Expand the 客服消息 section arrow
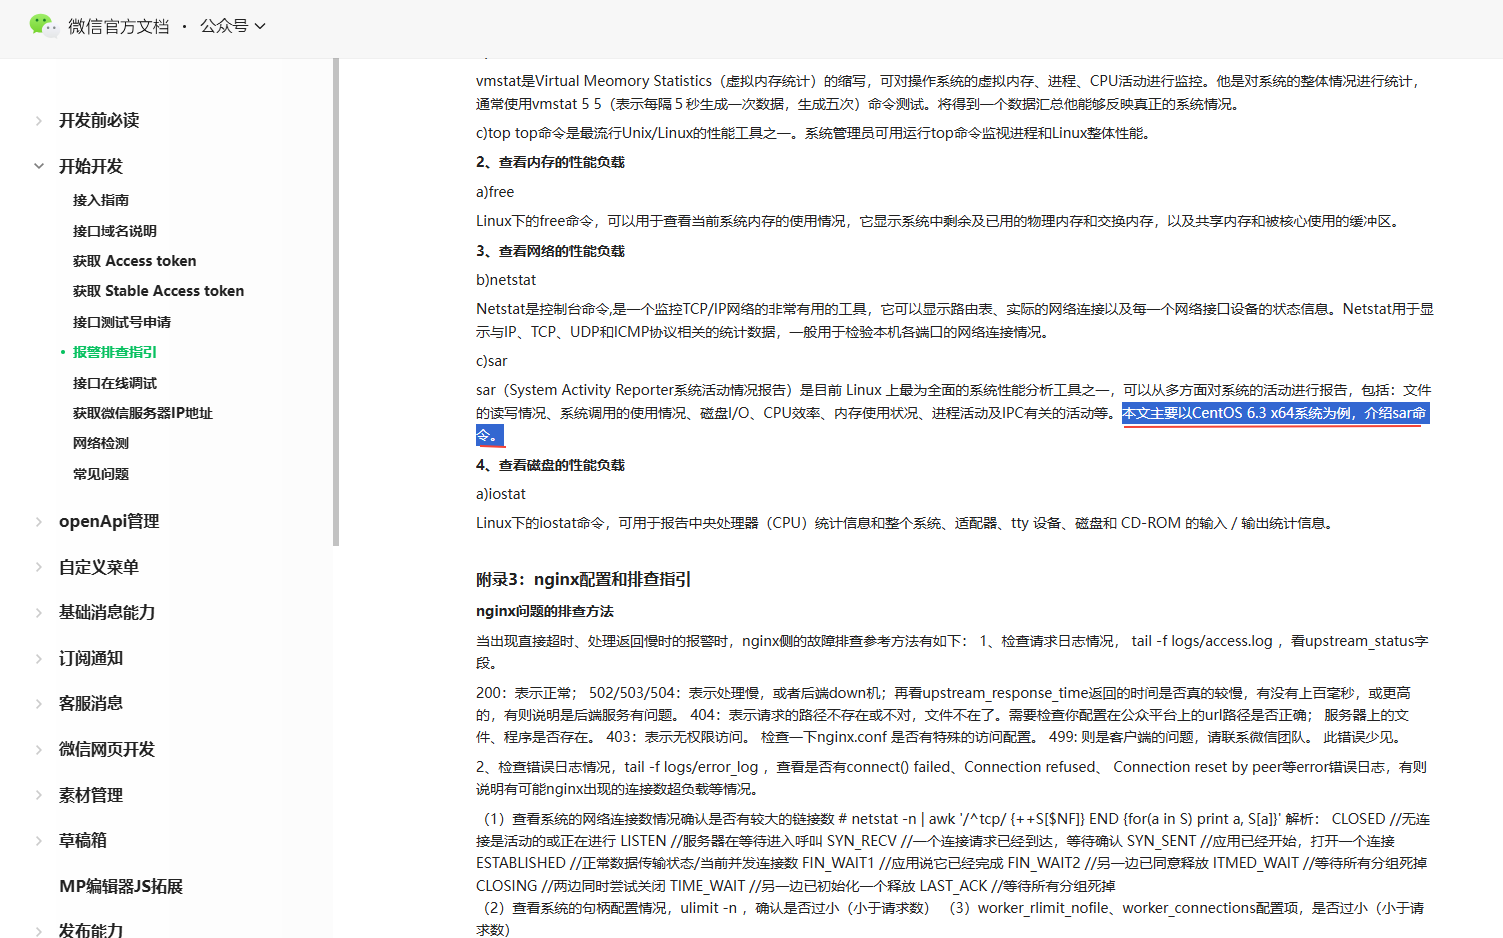Viewport: 1503px width, 938px height. tap(39, 704)
